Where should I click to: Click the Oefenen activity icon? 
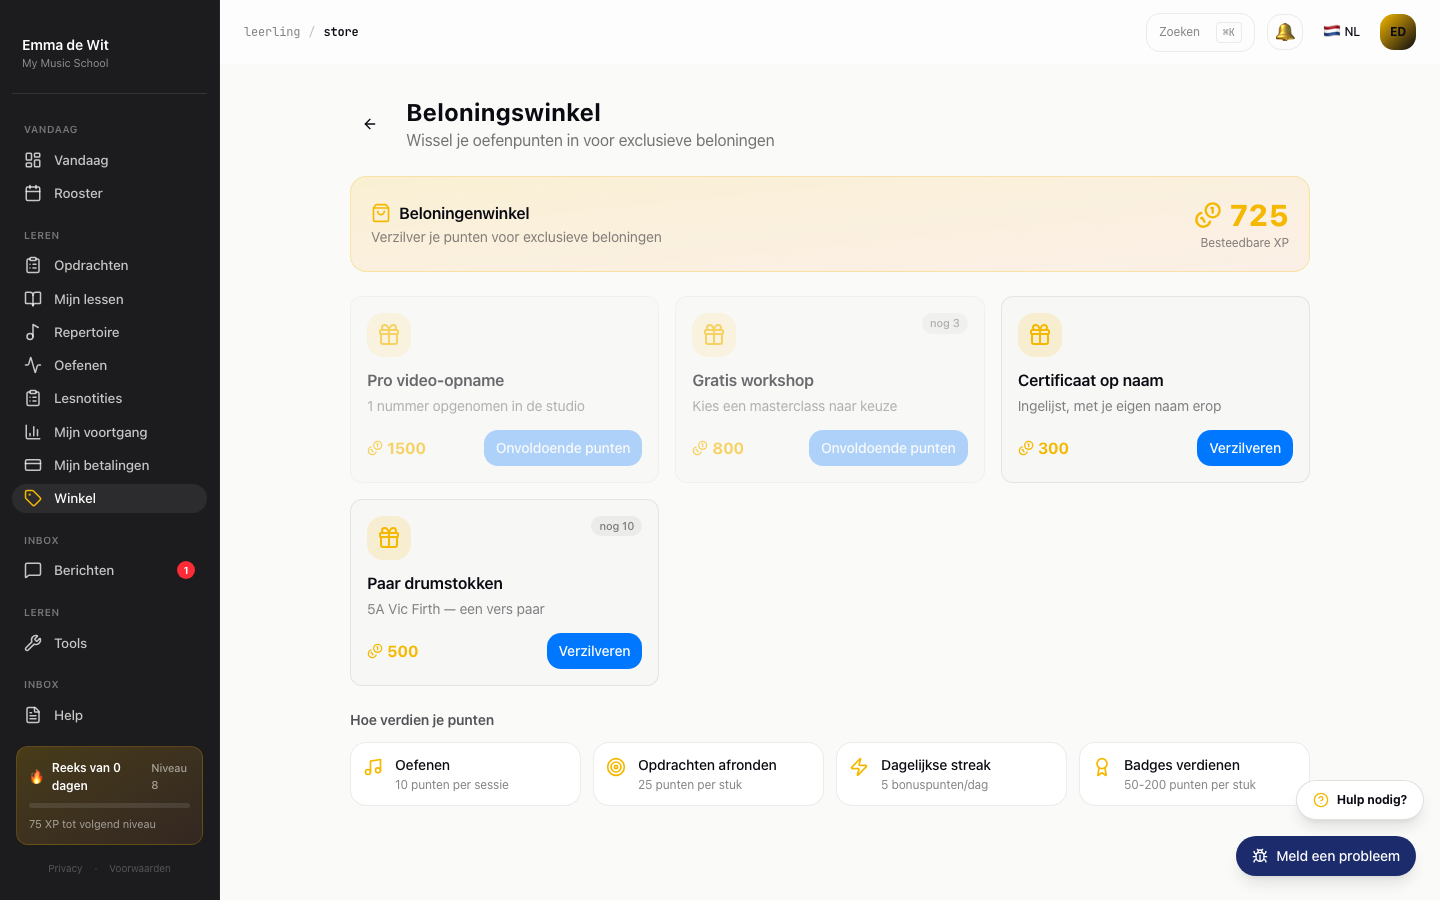pyautogui.click(x=33, y=365)
